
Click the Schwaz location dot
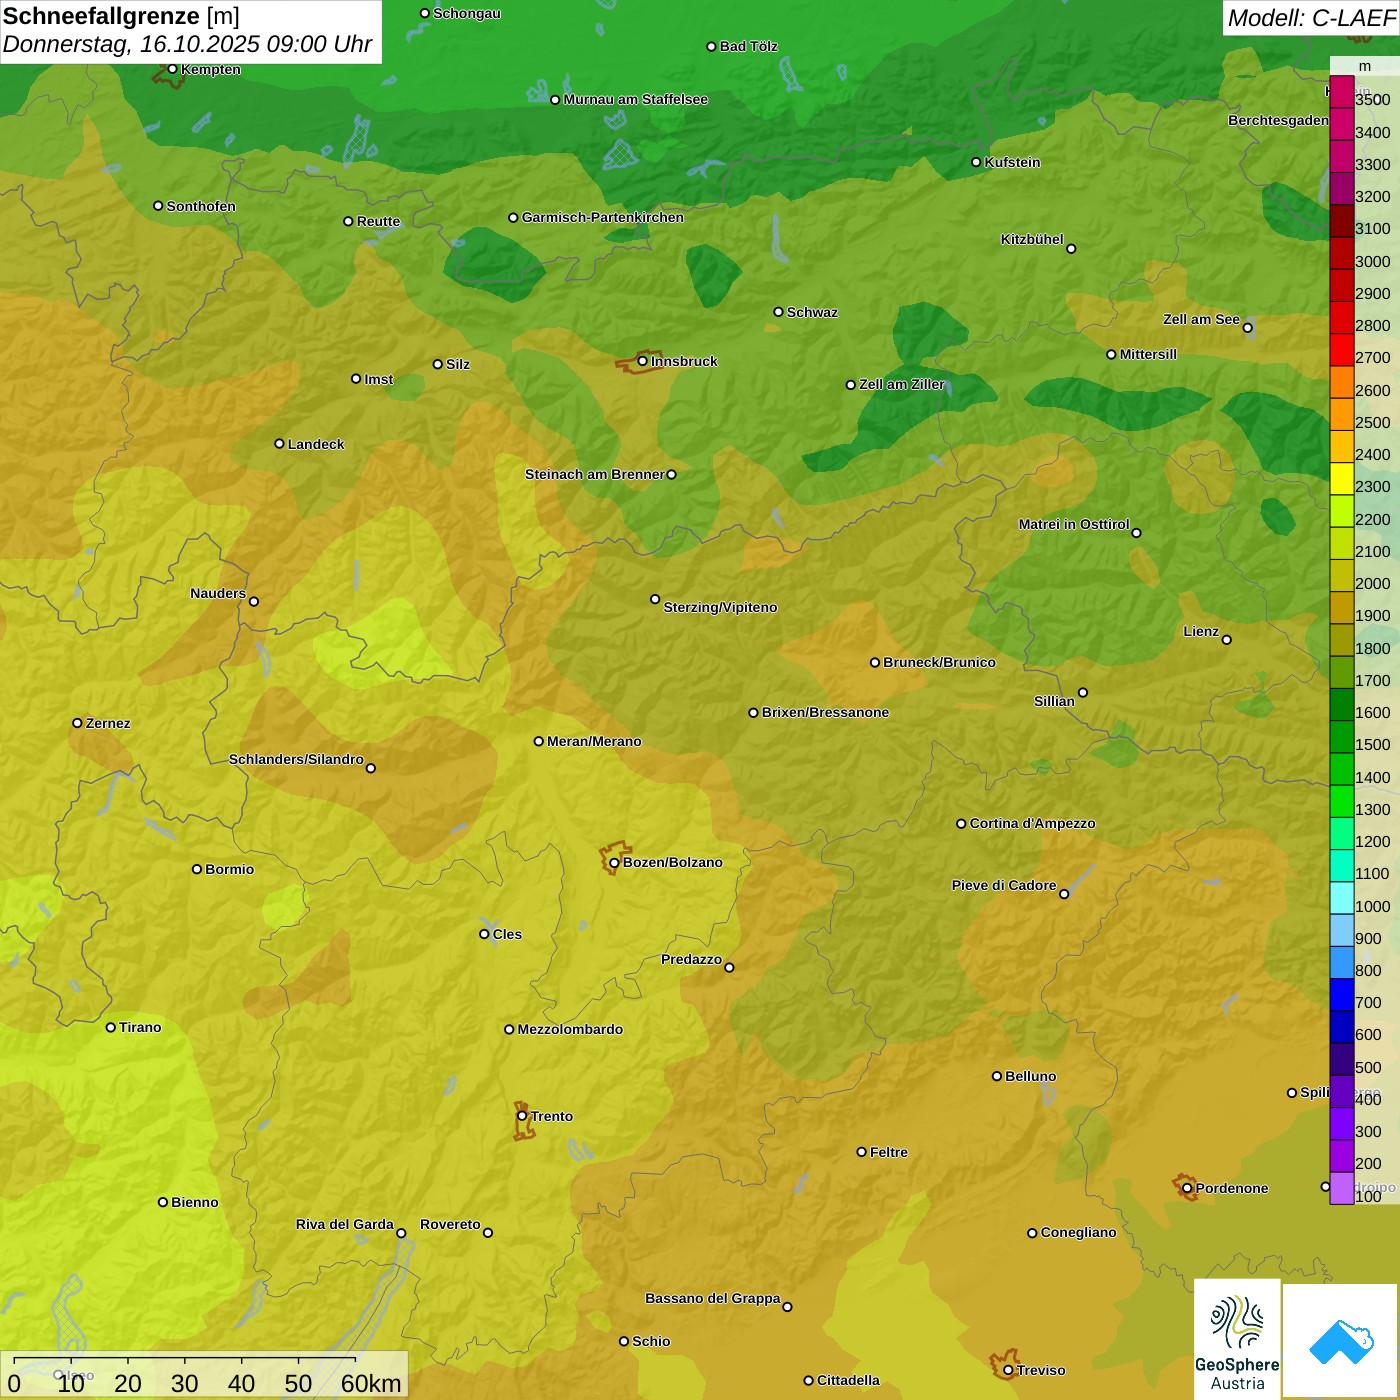click(x=778, y=312)
